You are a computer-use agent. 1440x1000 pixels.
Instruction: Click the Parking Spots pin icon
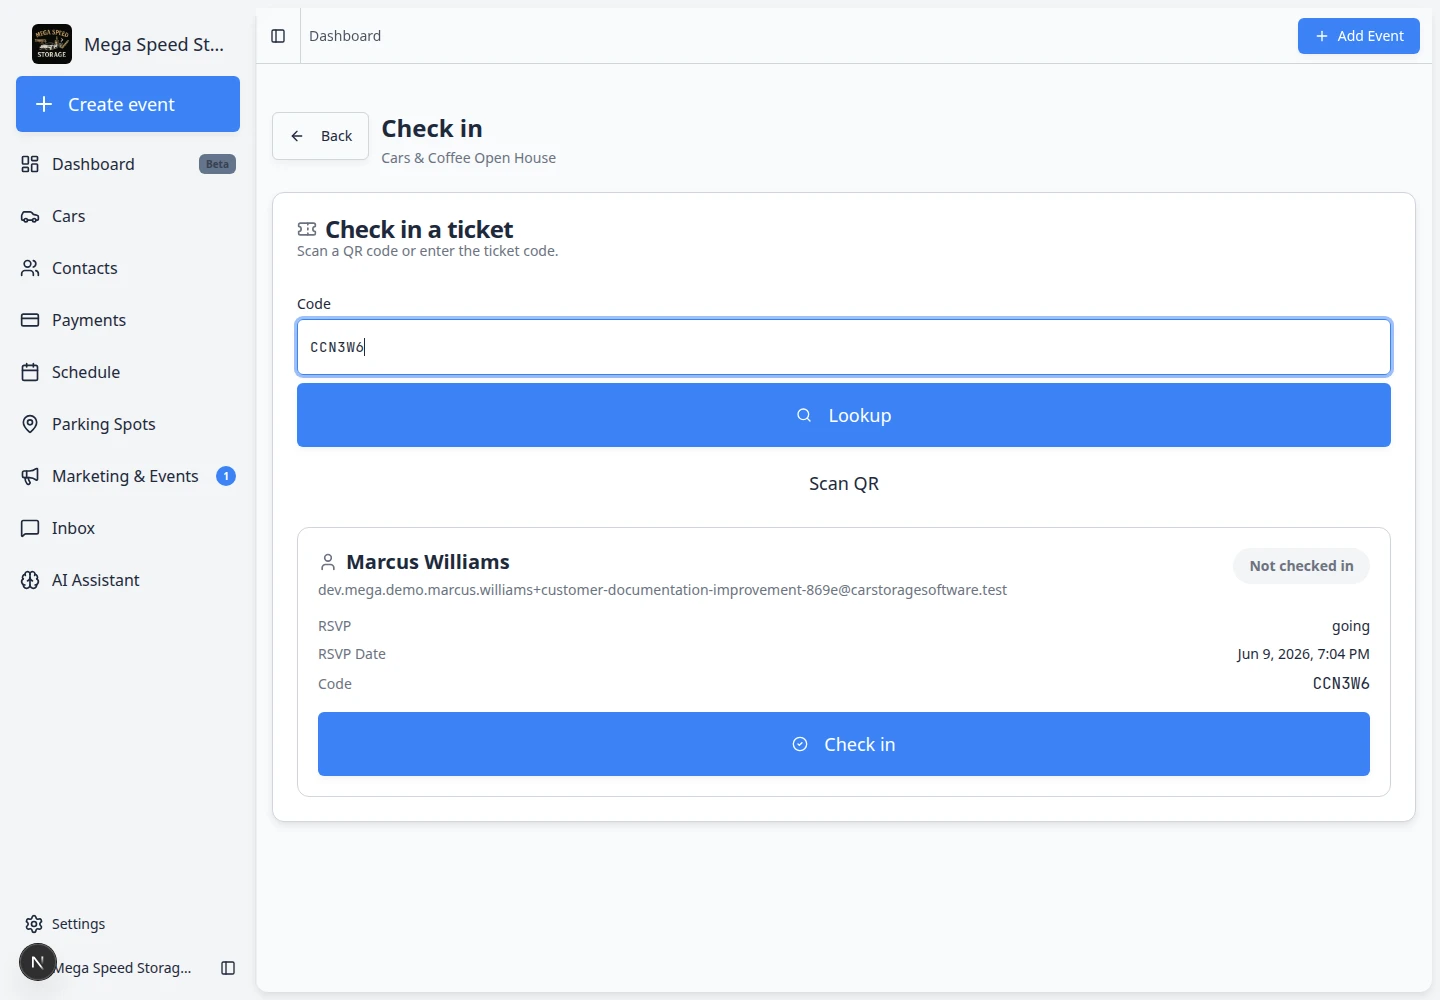pyautogui.click(x=30, y=424)
